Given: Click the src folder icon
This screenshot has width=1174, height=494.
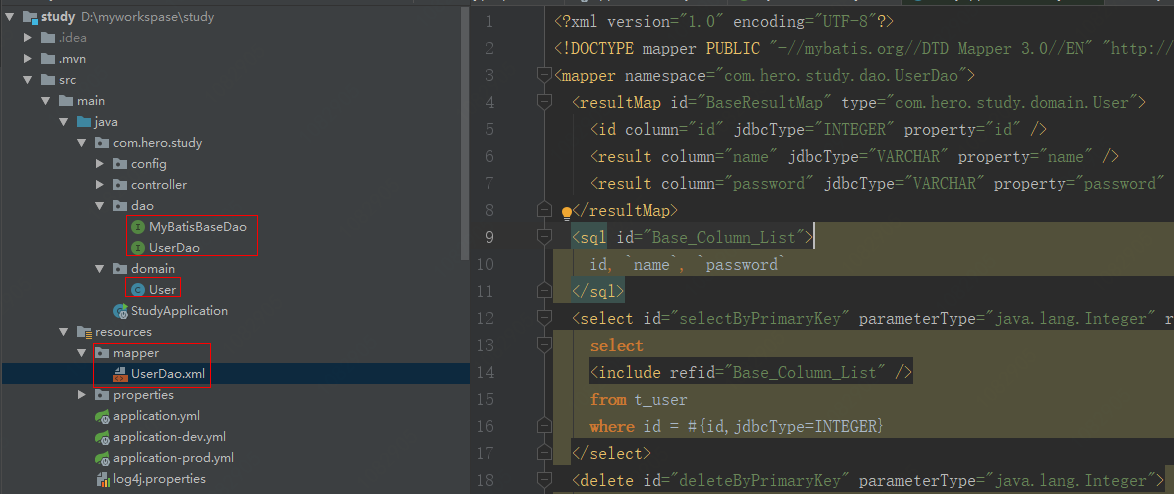Looking at the screenshot, I should 48,79.
